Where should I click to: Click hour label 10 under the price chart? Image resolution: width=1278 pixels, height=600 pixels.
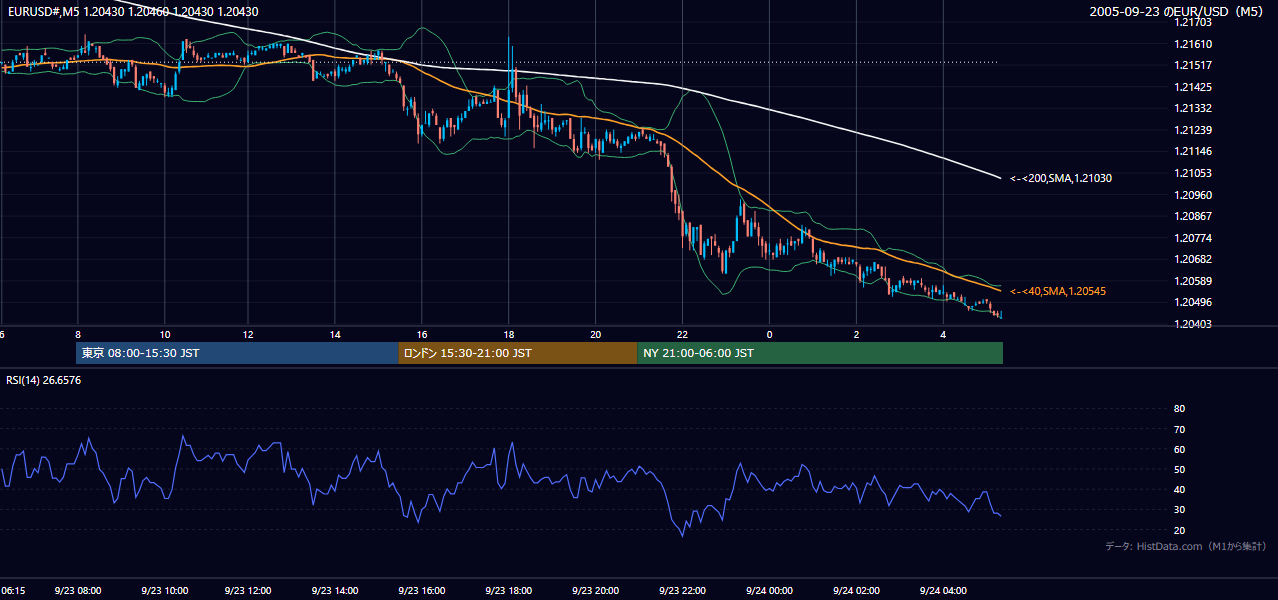(x=164, y=334)
